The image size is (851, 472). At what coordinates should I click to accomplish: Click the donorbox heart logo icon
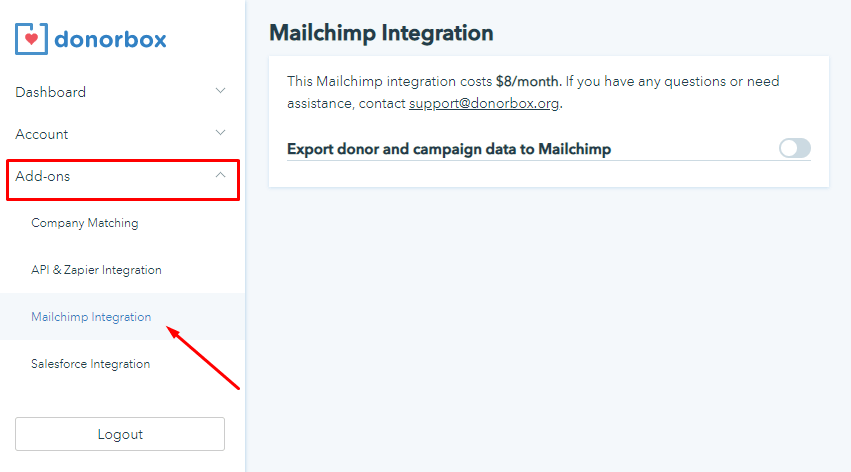tap(34, 39)
